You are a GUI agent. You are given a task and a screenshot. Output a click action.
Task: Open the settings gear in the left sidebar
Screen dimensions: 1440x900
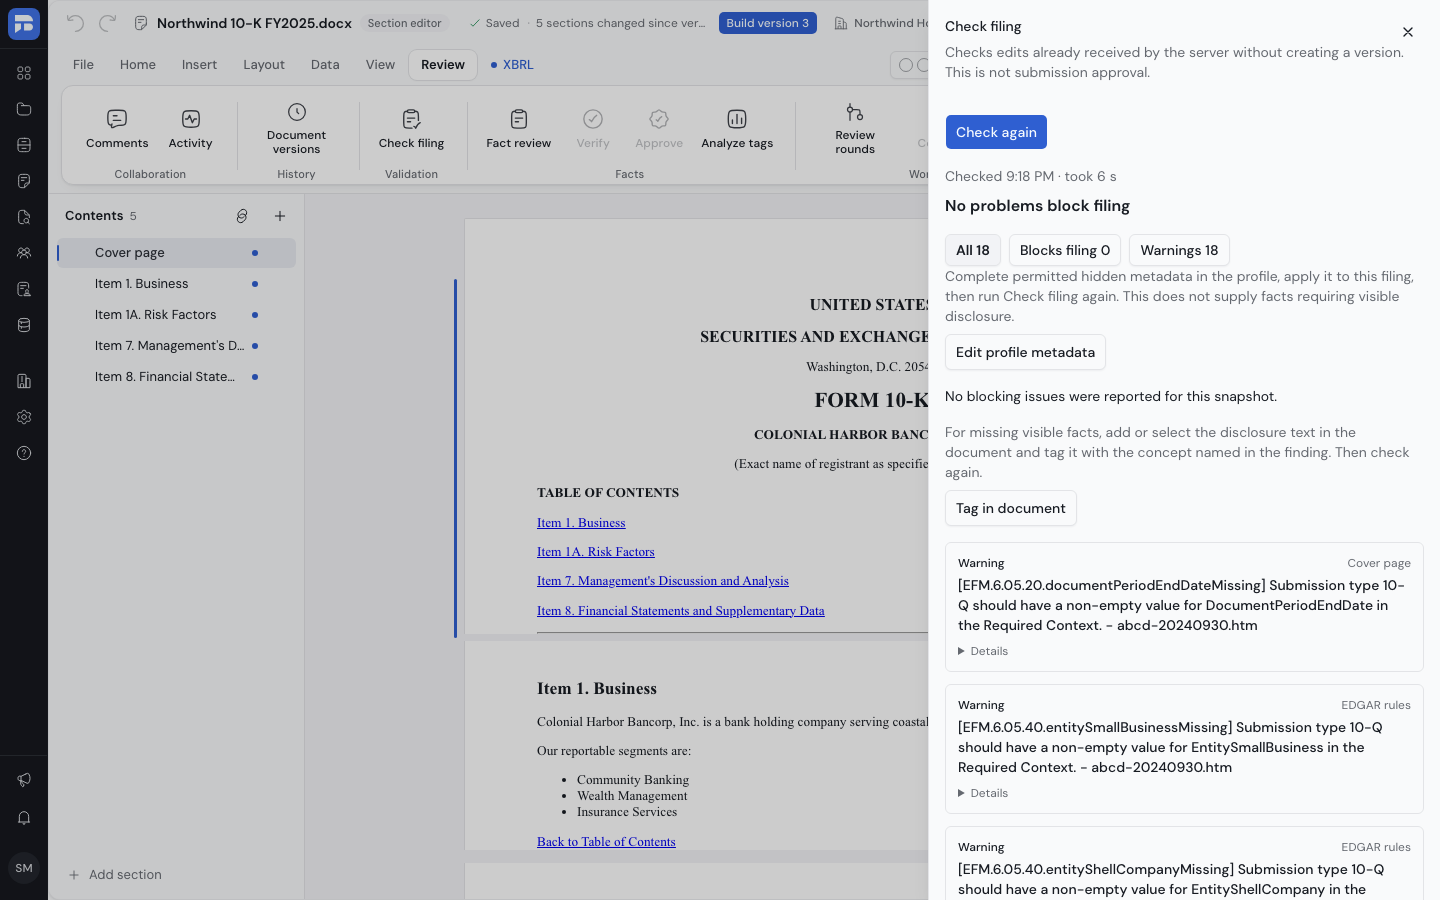tap(24, 417)
